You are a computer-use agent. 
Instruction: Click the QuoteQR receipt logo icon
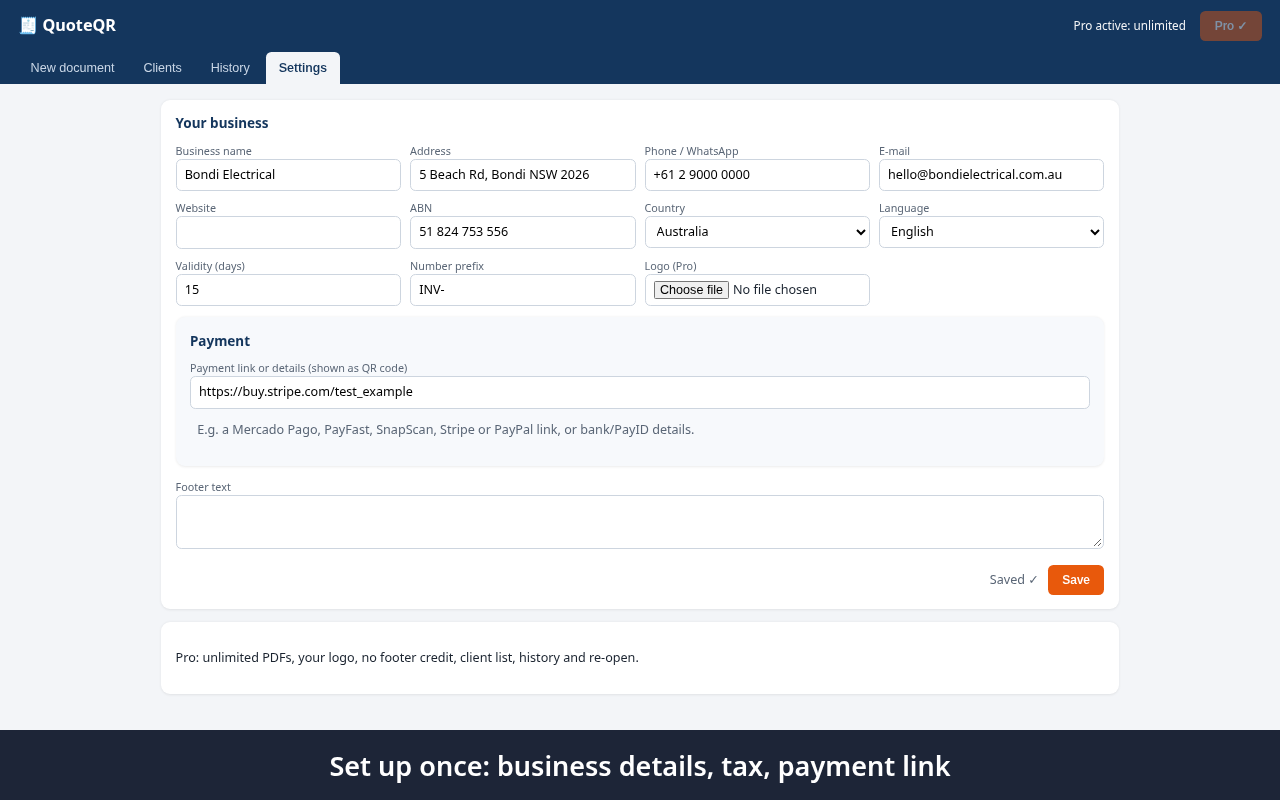pos(28,26)
